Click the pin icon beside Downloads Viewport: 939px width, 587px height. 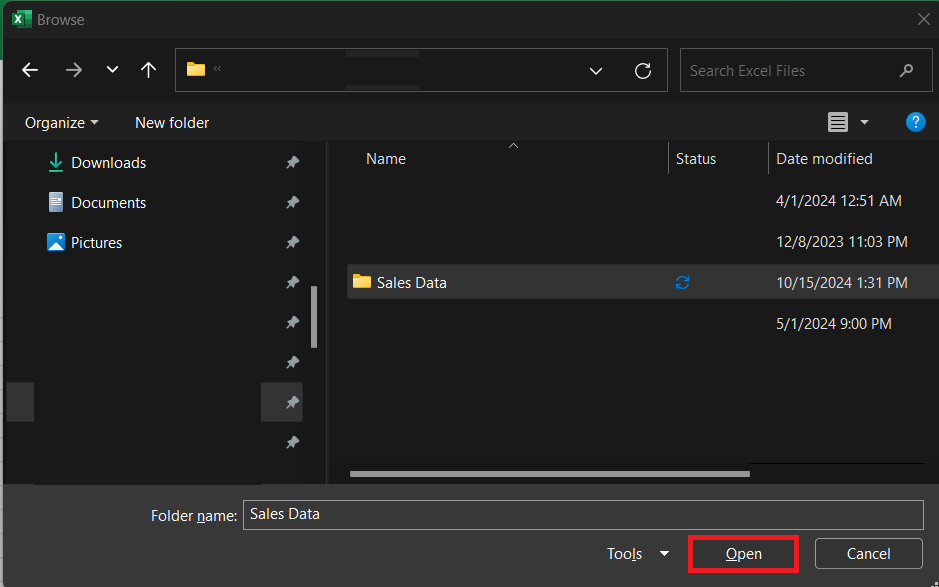pyautogui.click(x=292, y=162)
